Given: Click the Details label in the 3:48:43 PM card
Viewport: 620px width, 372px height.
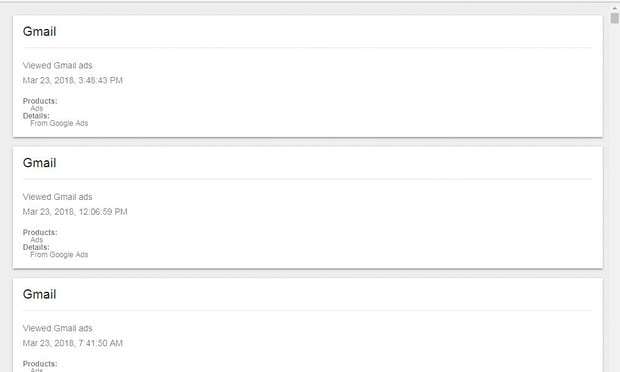Looking at the screenshot, I should pos(36,116).
